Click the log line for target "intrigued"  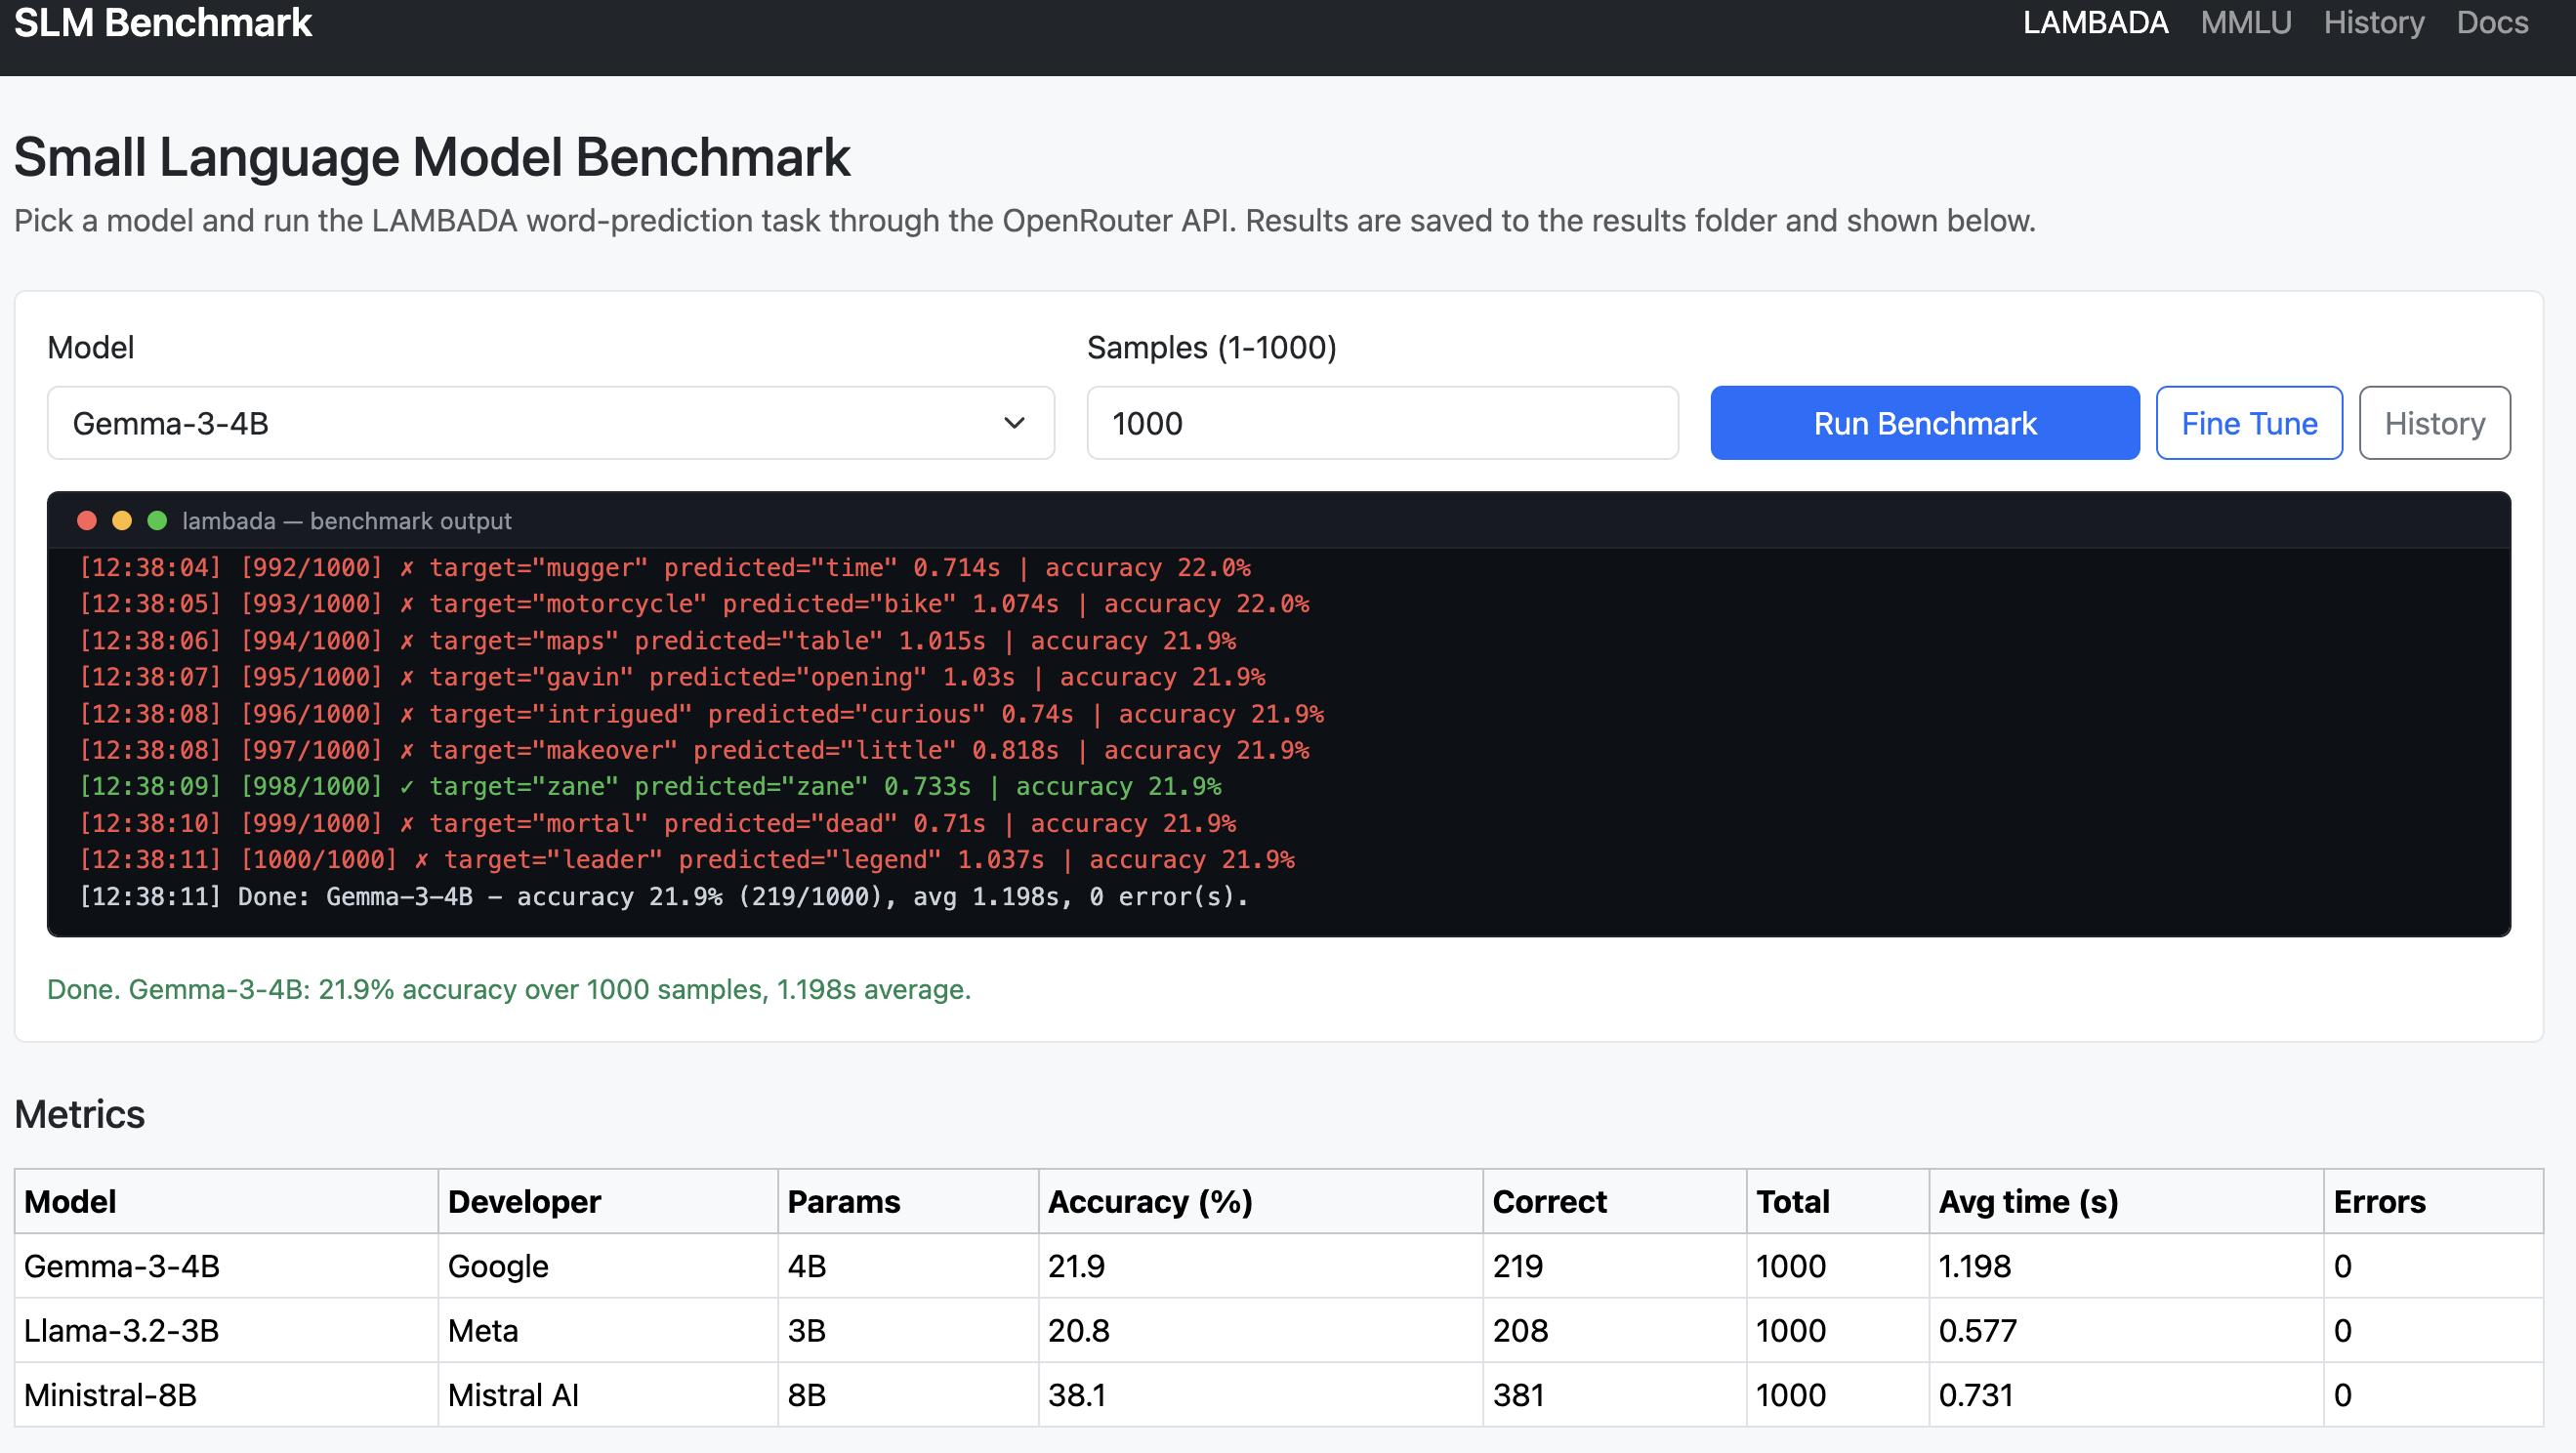click(702, 714)
